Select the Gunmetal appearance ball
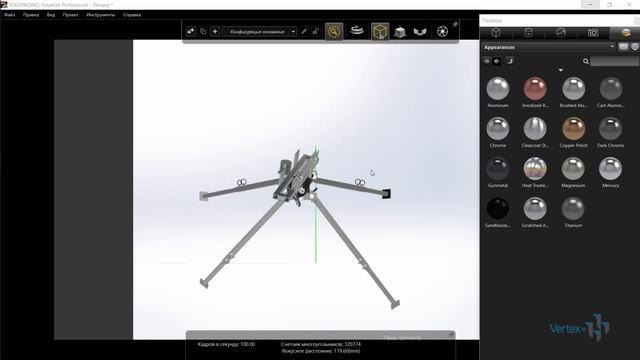Viewport: 640px width, 360px height. (498, 168)
